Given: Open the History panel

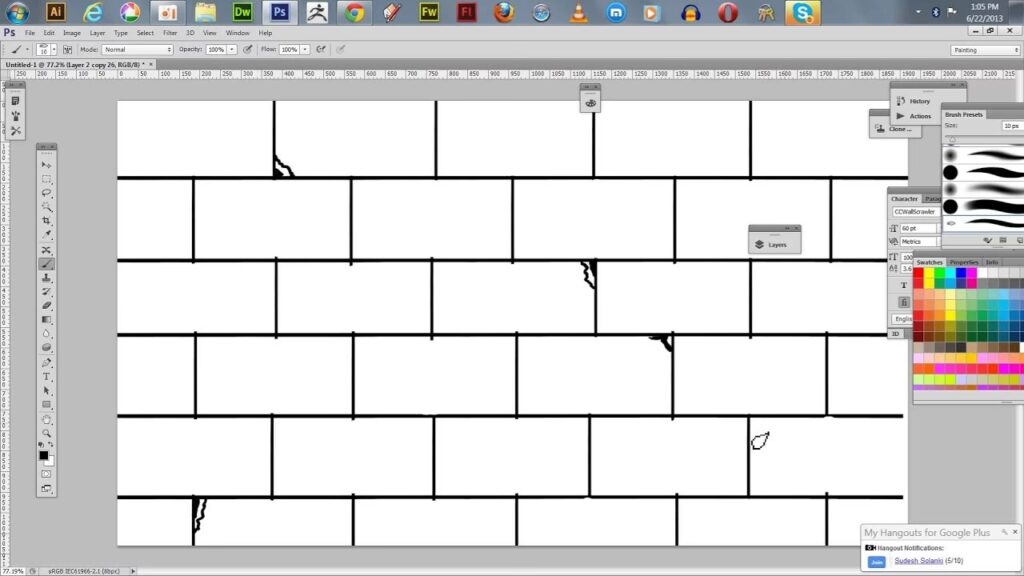Looking at the screenshot, I should pos(918,101).
